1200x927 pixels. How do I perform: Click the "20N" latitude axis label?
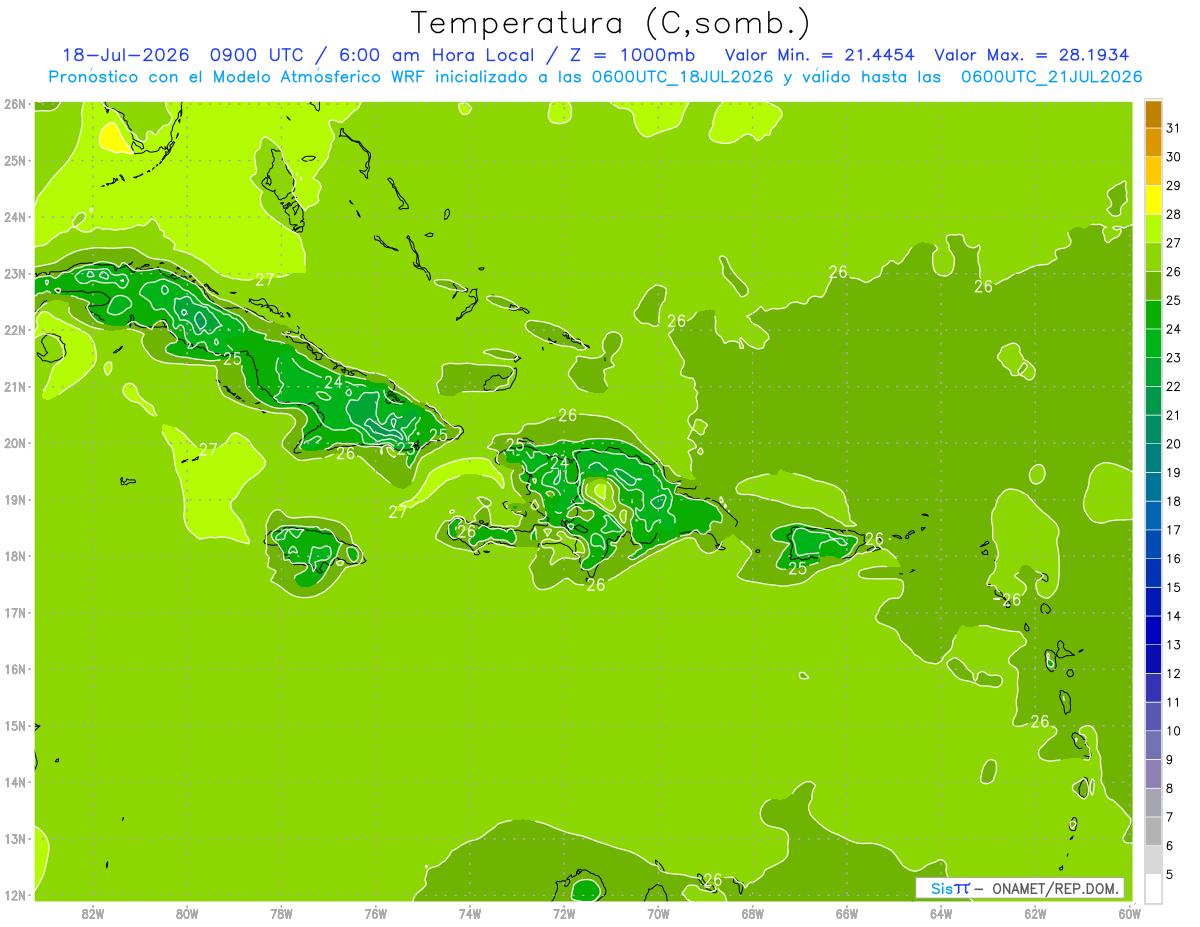click(x=14, y=443)
